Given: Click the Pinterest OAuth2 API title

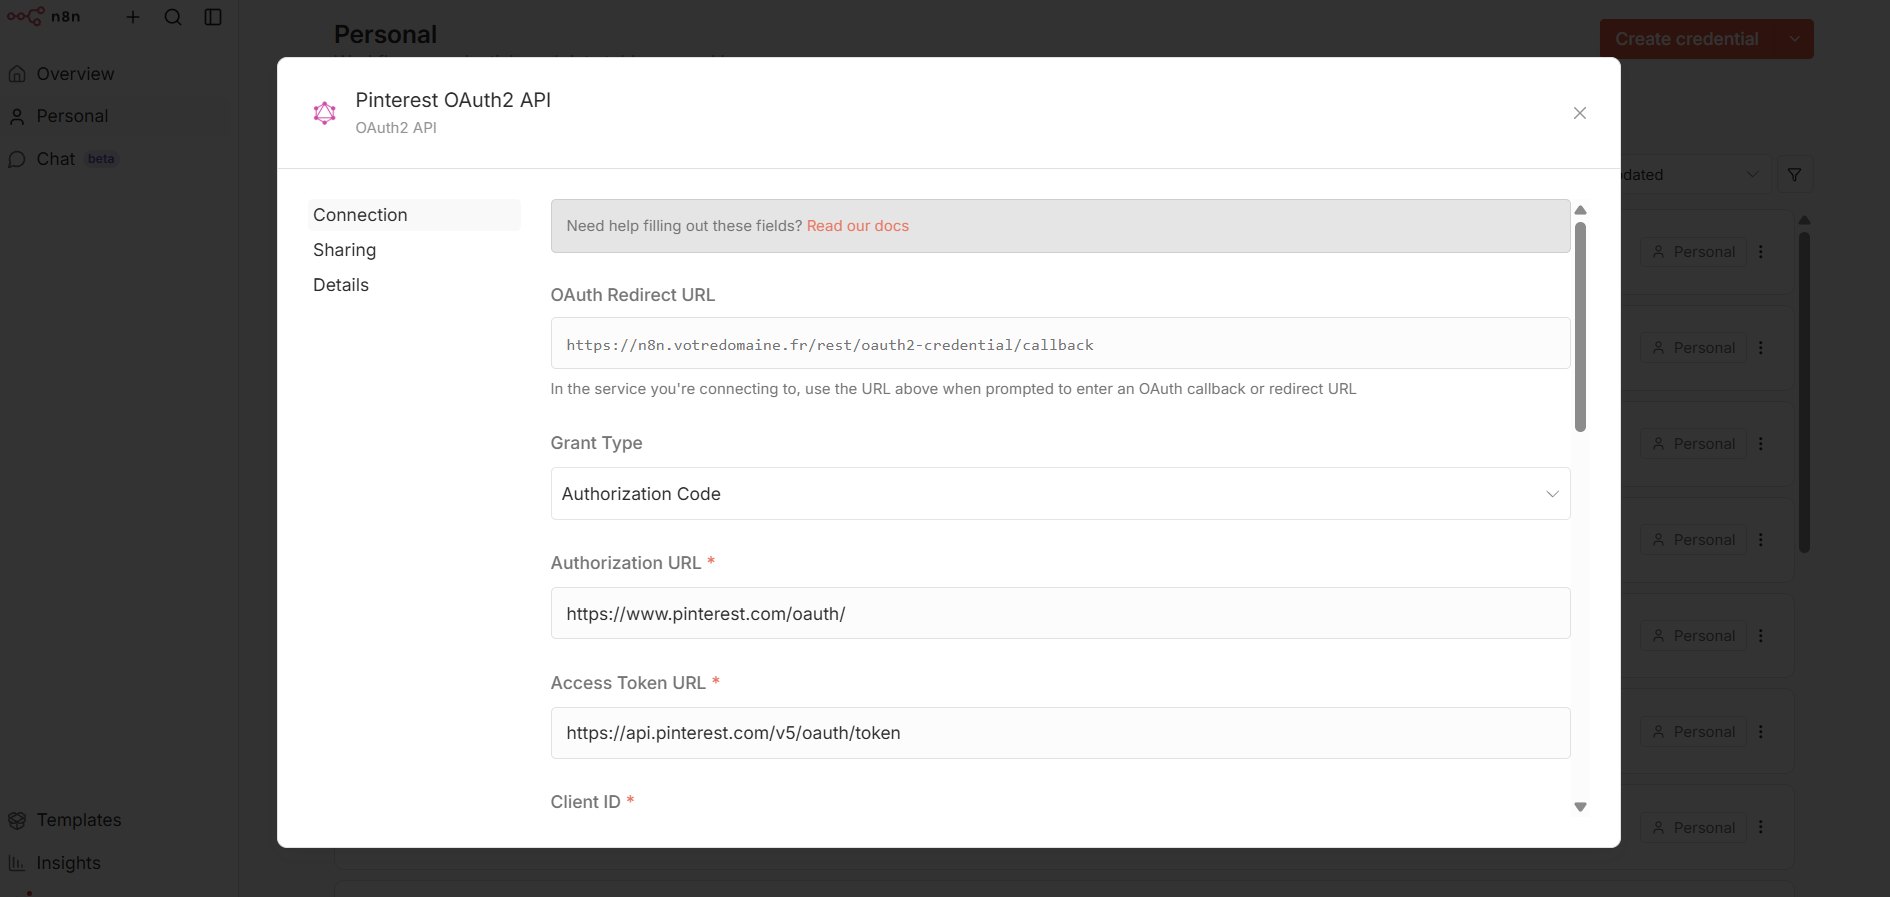Looking at the screenshot, I should pos(453,100).
